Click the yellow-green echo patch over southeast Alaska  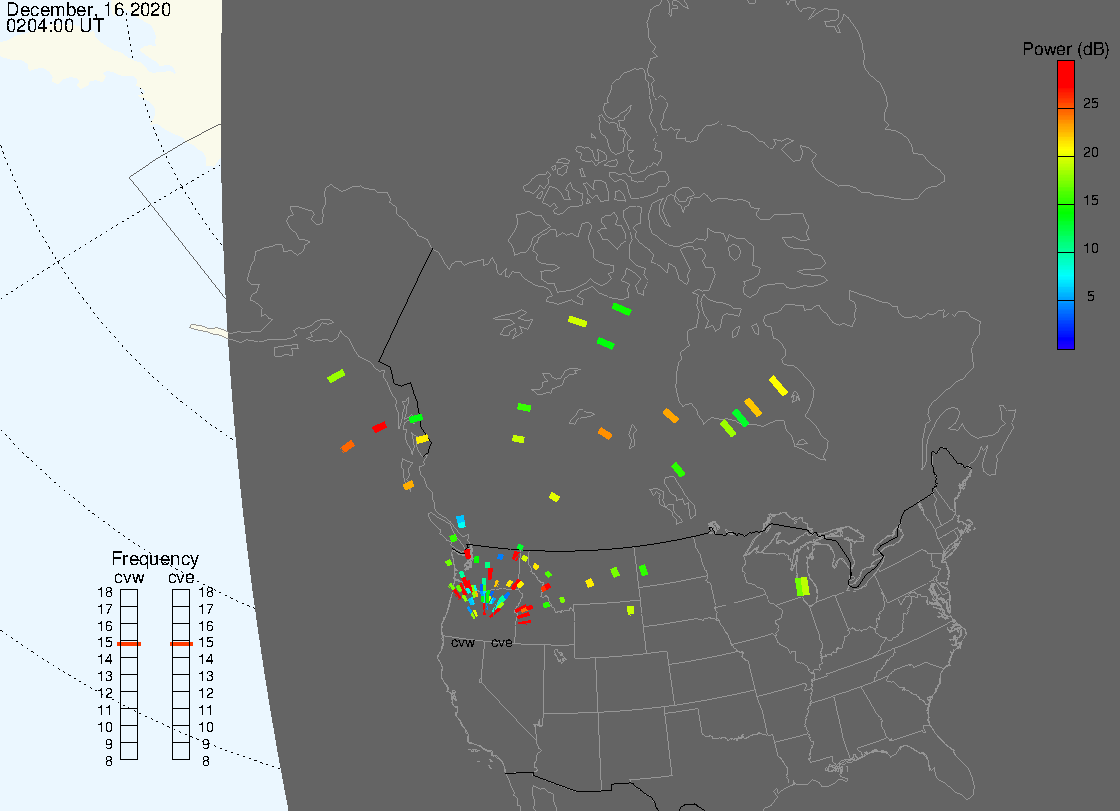pyautogui.click(x=336, y=376)
